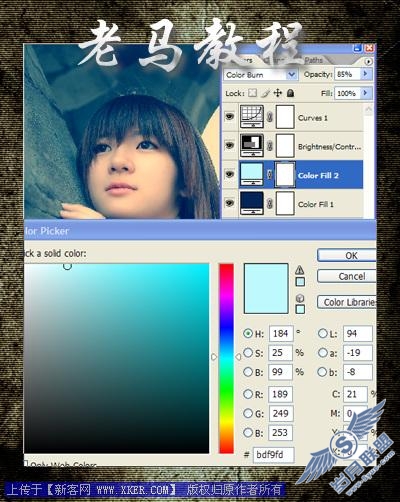Switch to the Paths tab
Image resolution: width=400 pixels, height=502 pixels.
coord(313,60)
